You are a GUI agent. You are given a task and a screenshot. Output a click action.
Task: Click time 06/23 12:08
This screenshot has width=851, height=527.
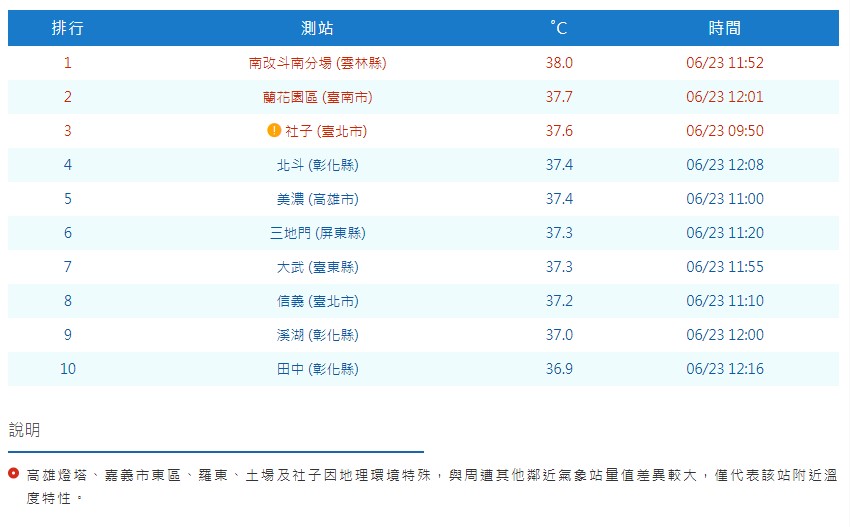point(725,164)
